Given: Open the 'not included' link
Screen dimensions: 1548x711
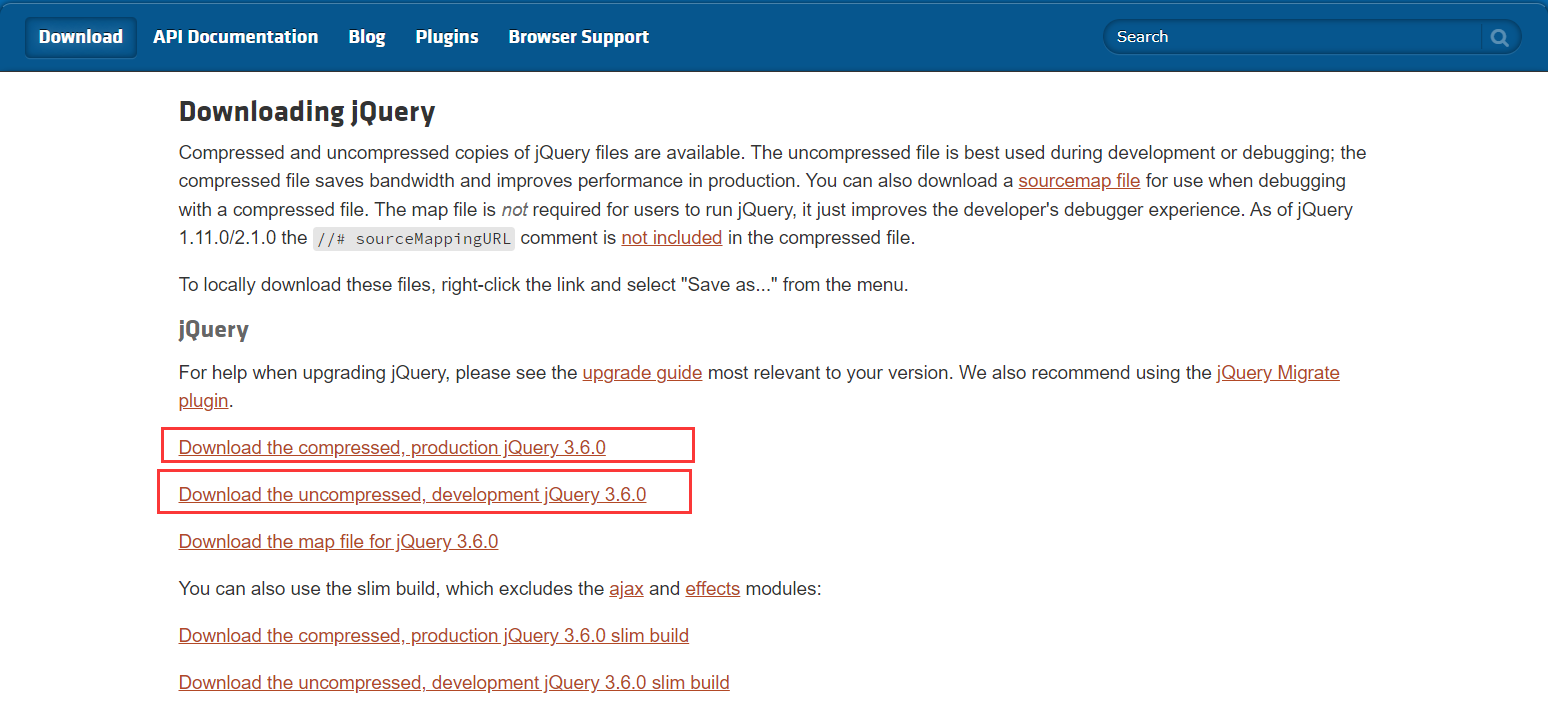Looking at the screenshot, I should [671, 238].
